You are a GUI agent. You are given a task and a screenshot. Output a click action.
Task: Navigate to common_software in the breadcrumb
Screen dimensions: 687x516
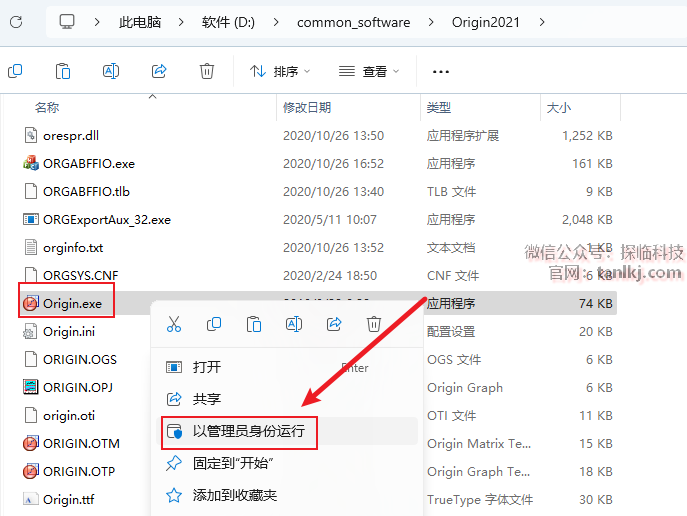pyautogui.click(x=353, y=22)
